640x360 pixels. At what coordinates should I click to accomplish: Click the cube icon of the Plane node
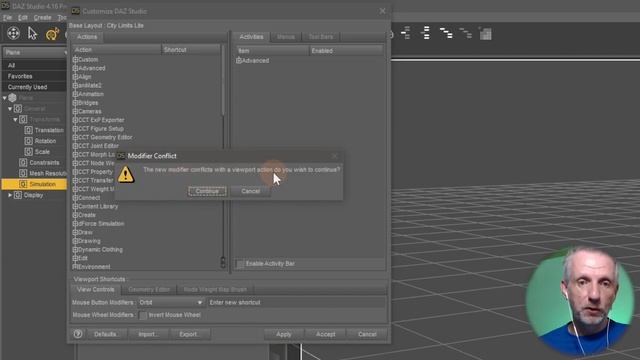coord(13,98)
